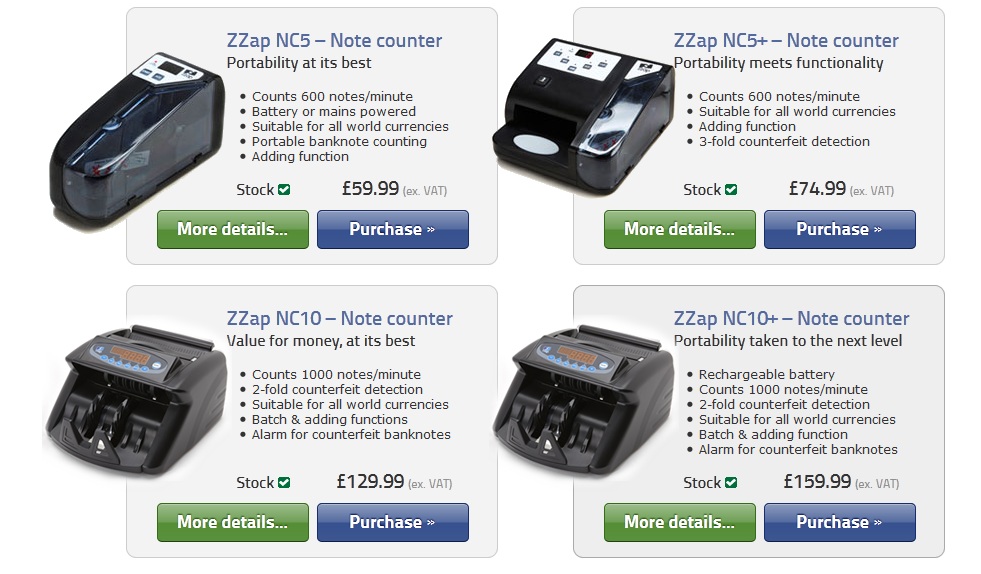Viewport: 981px width, 574px height.
Task: Click the ZZap NC10+ product image
Action: tap(583, 399)
